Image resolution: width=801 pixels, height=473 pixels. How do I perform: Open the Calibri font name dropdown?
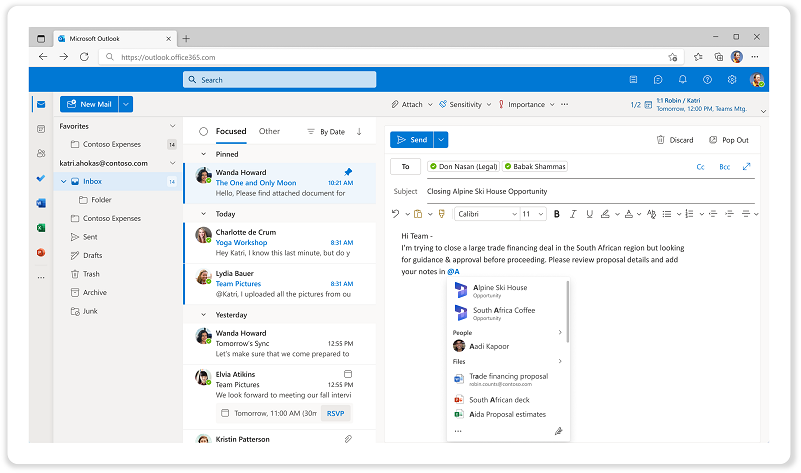click(486, 214)
